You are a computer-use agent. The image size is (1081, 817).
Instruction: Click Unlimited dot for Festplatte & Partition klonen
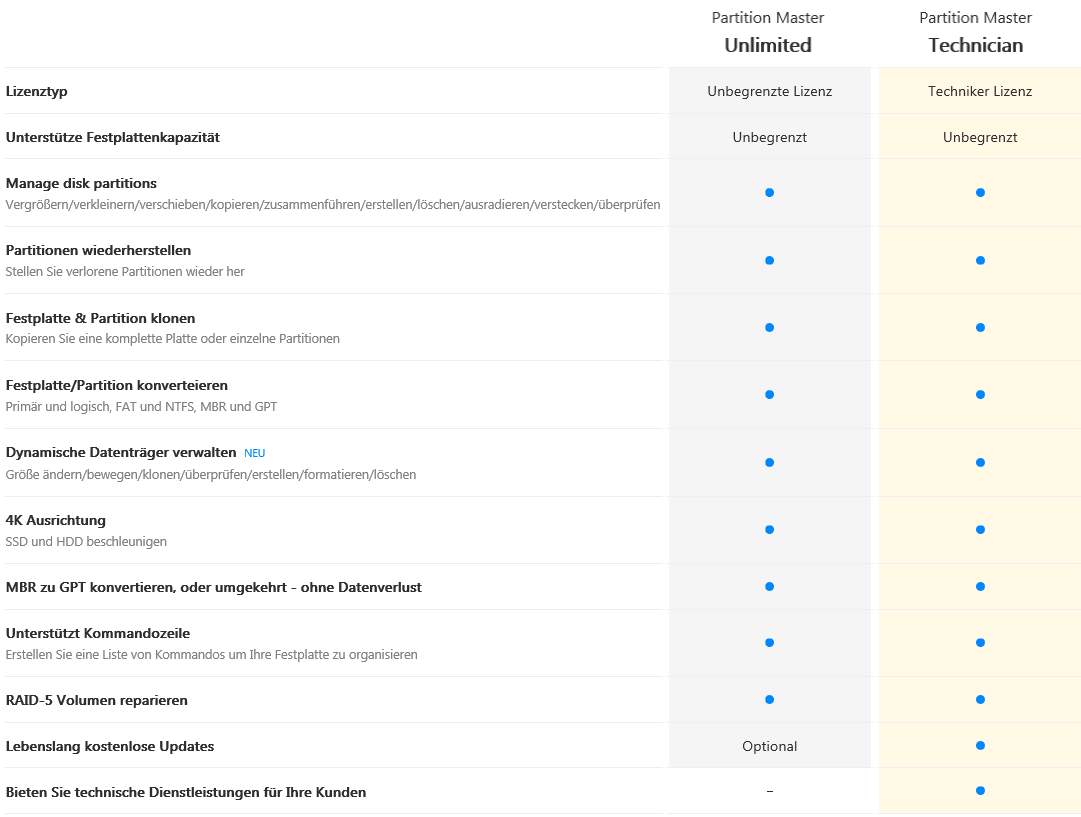769,327
